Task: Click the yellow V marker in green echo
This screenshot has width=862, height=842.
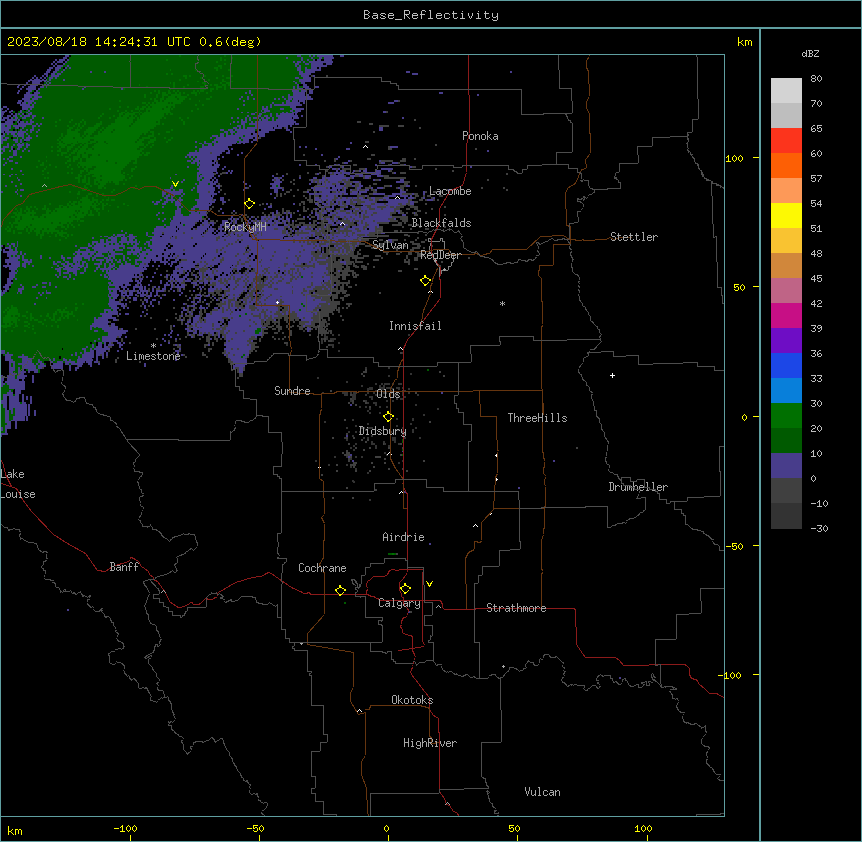Action: tap(175, 184)
